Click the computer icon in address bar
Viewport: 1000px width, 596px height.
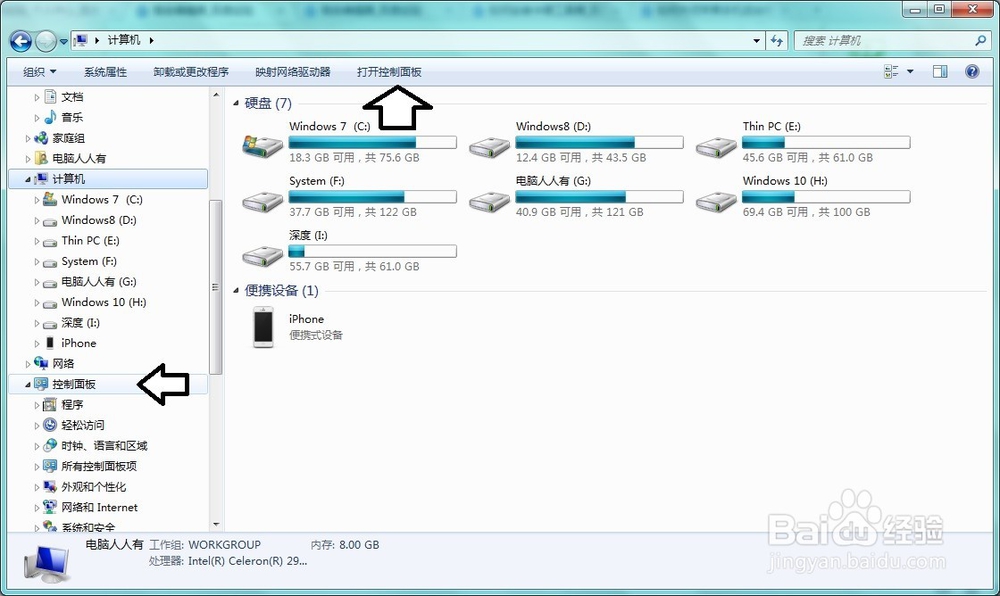[80, 40]
